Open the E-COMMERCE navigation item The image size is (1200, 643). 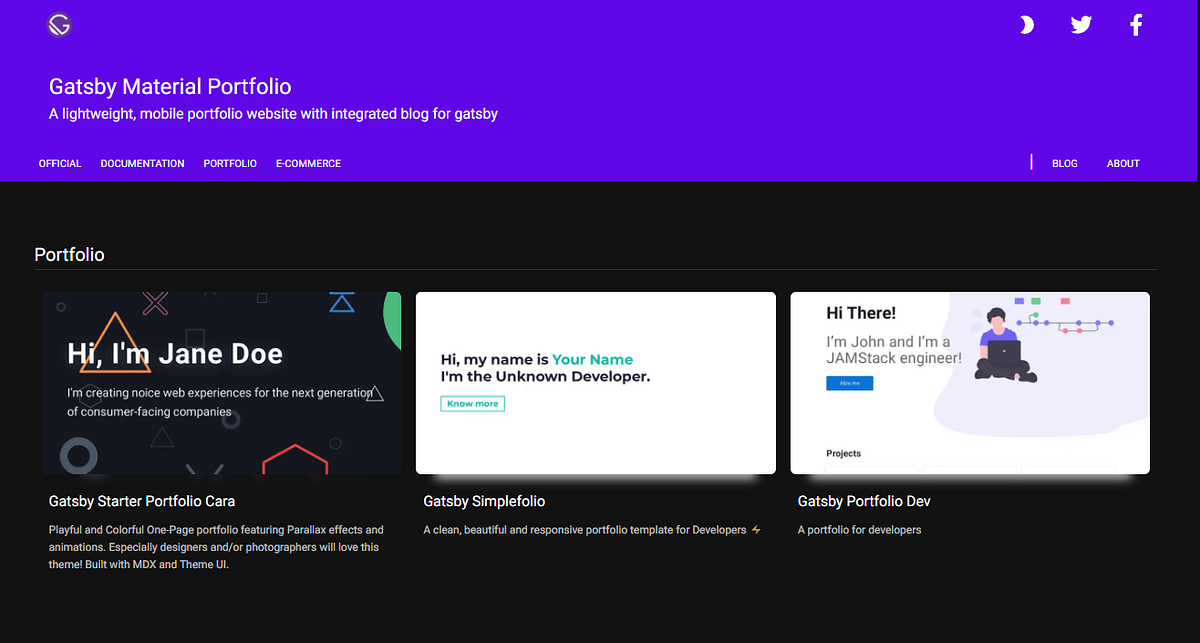tap(308, 163)
